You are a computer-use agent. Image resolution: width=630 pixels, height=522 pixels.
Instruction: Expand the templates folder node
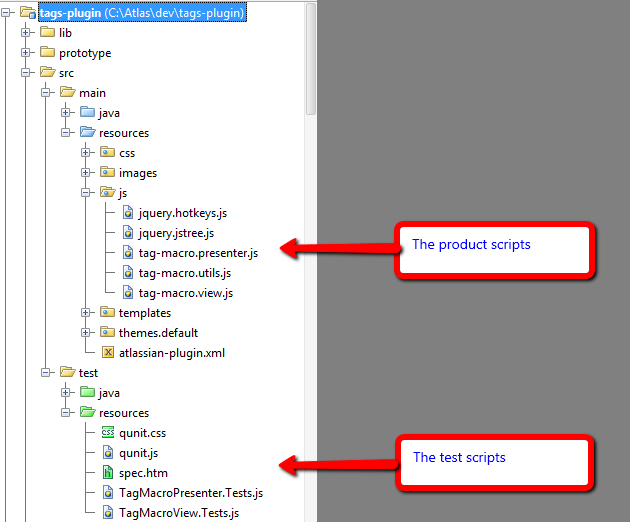[x=86, y=313]
